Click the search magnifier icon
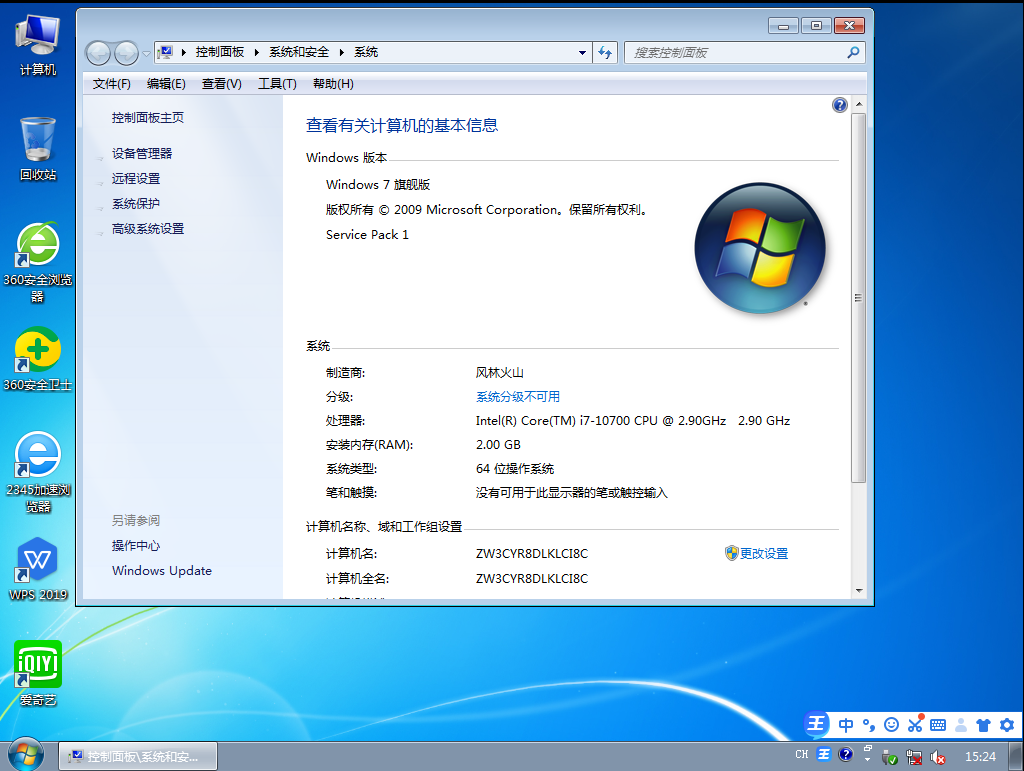 coord(853,52)
